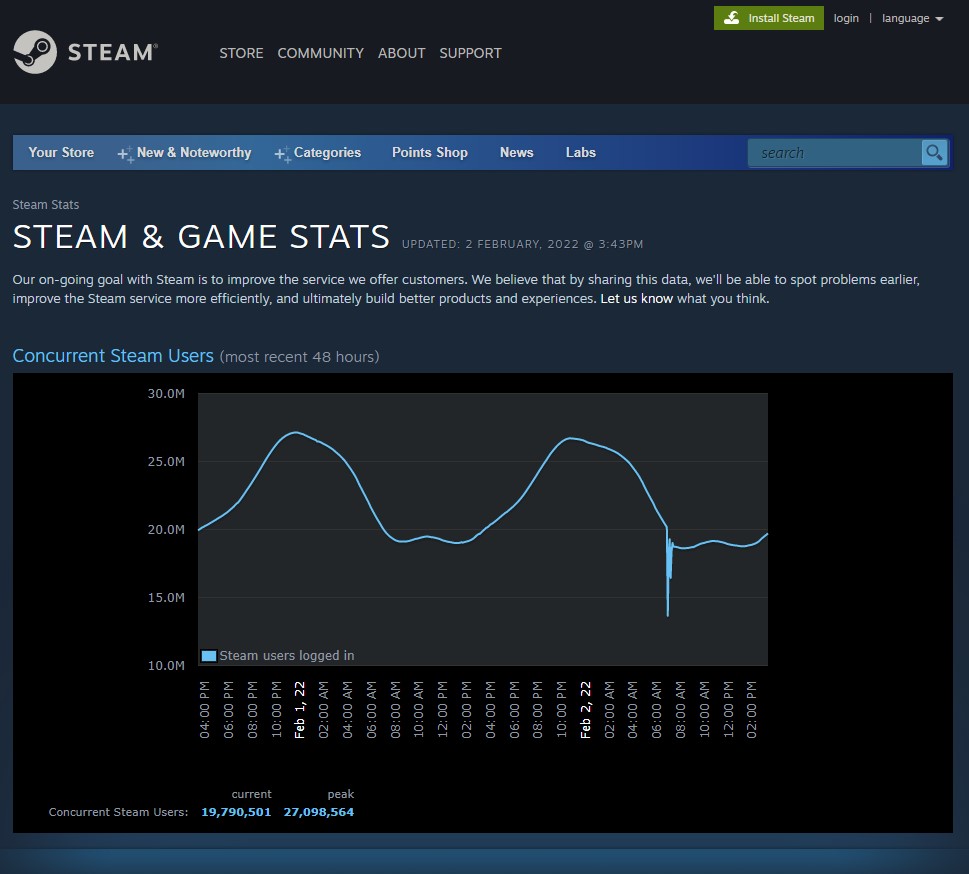Click the plus icon beside New & Noteworthy
969x874 pixels.
coord(125,154)
